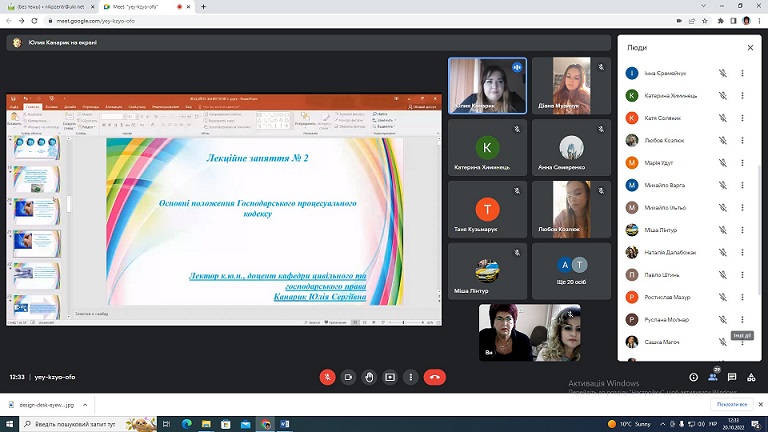This screenshot has width=768, height=432.
Task: Toggle the camera button in Meet controls
Action: (x=348, y=377)
